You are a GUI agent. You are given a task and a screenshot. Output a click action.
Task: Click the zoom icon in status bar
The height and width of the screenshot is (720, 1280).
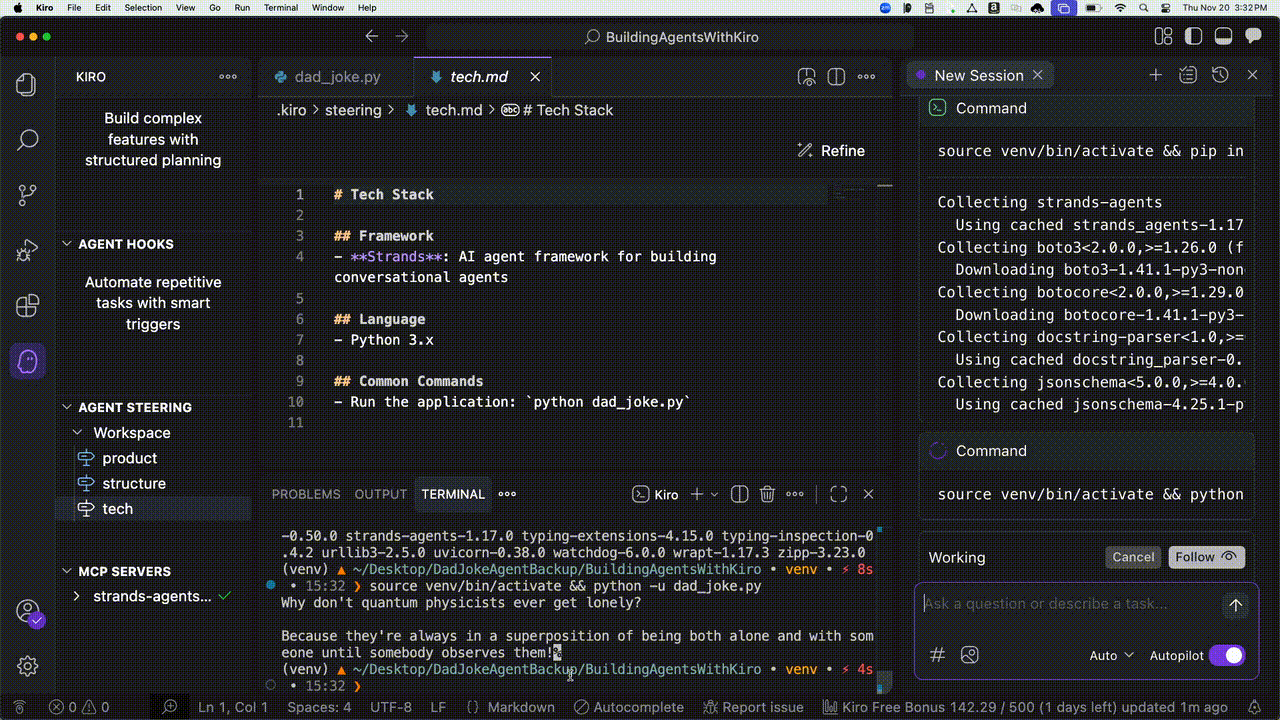[170, 707]
